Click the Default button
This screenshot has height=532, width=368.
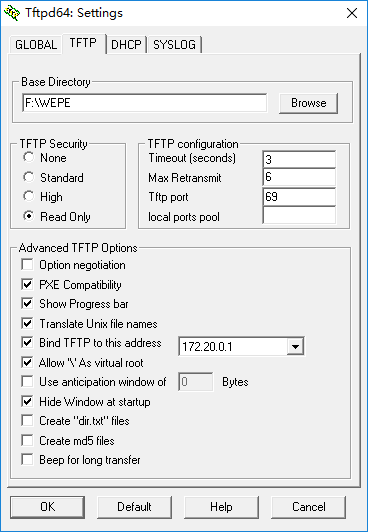[x=134, y=507]
